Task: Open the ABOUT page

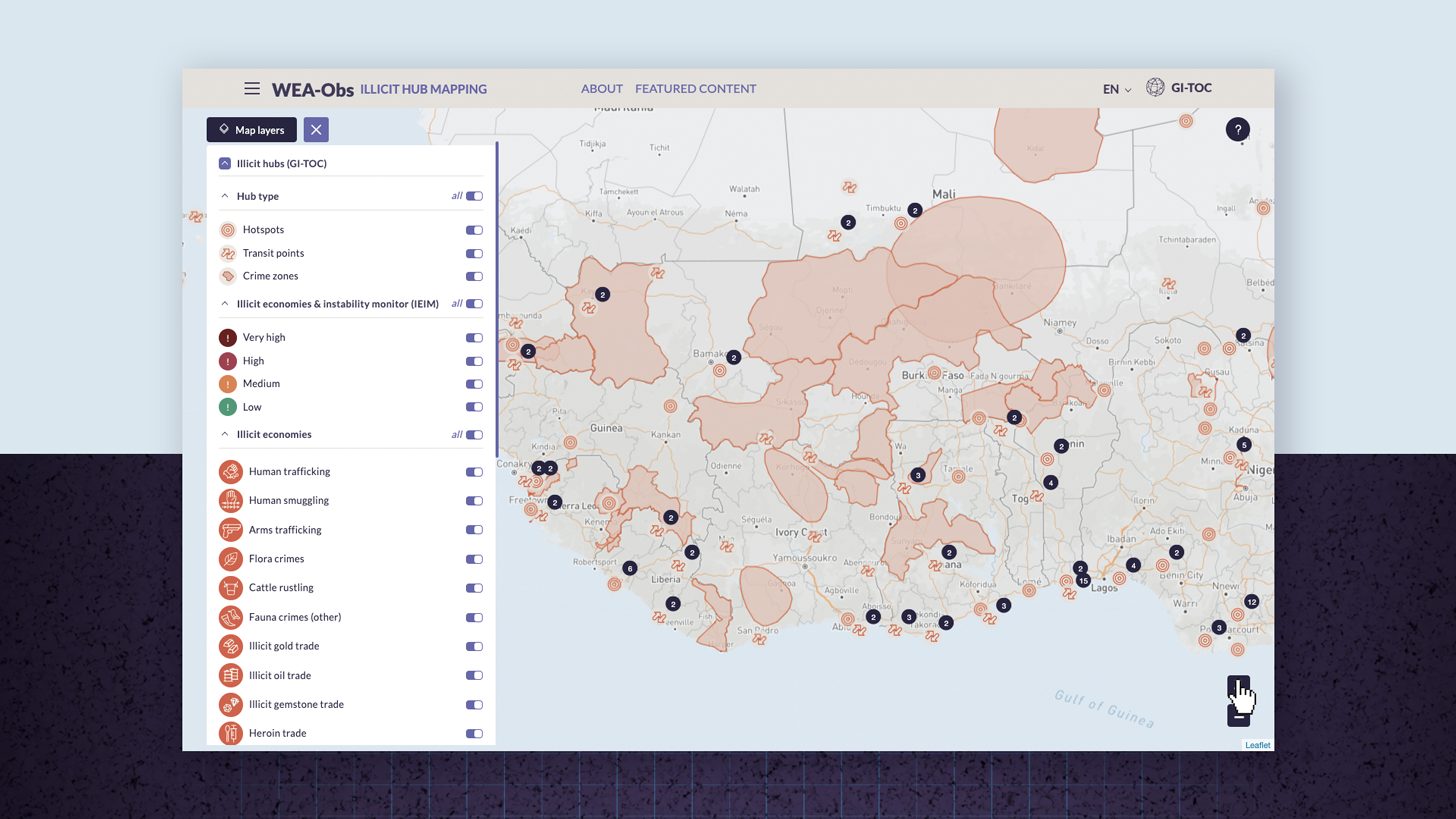Action: 602,89
